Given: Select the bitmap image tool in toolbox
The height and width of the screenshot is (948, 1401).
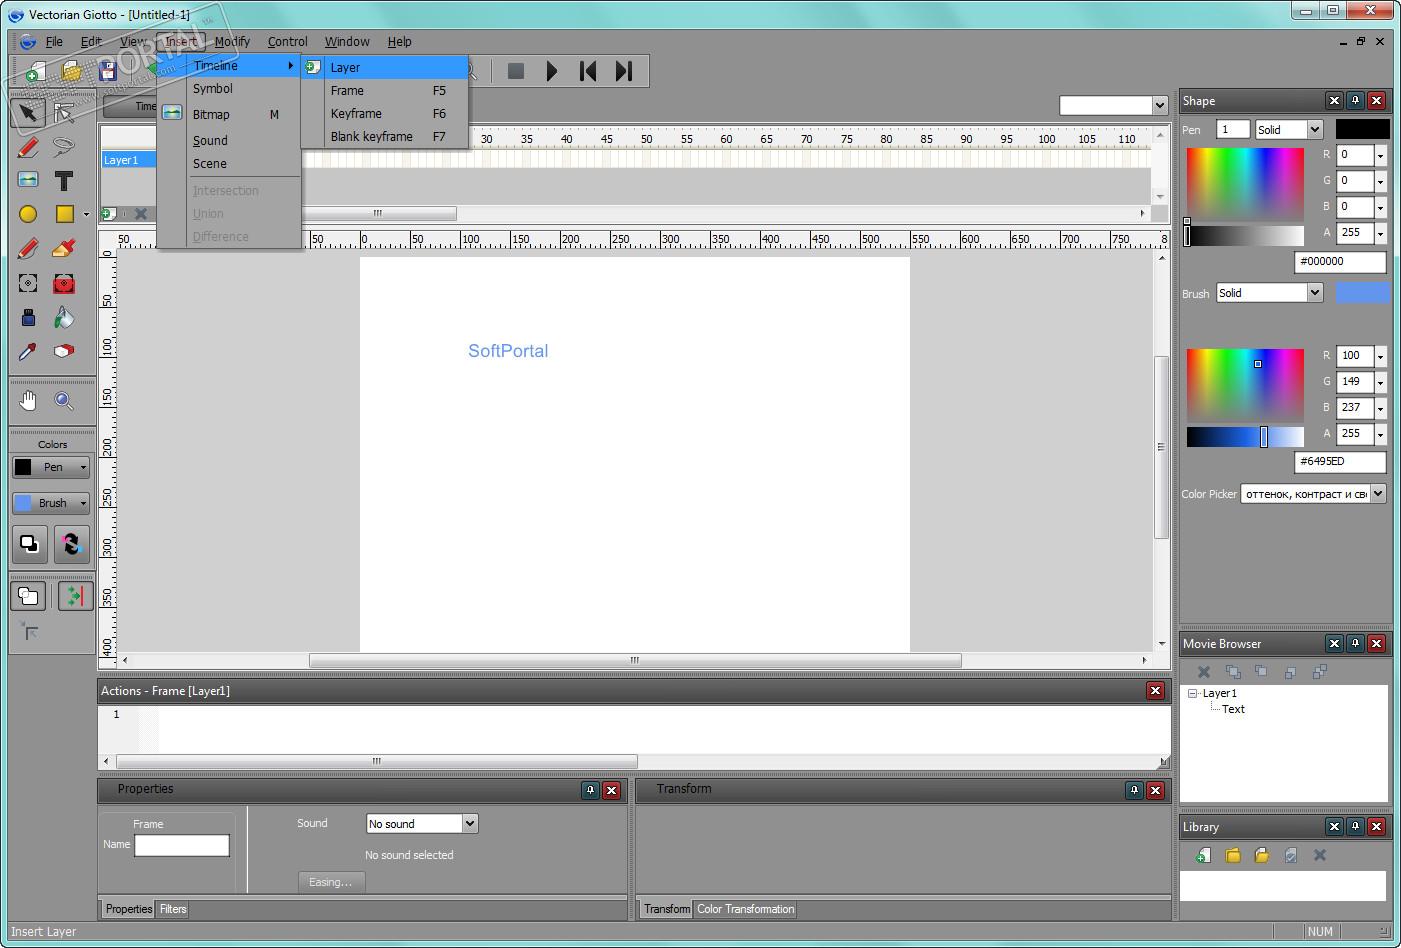Looking at the screenshot, I should (28, 180).
